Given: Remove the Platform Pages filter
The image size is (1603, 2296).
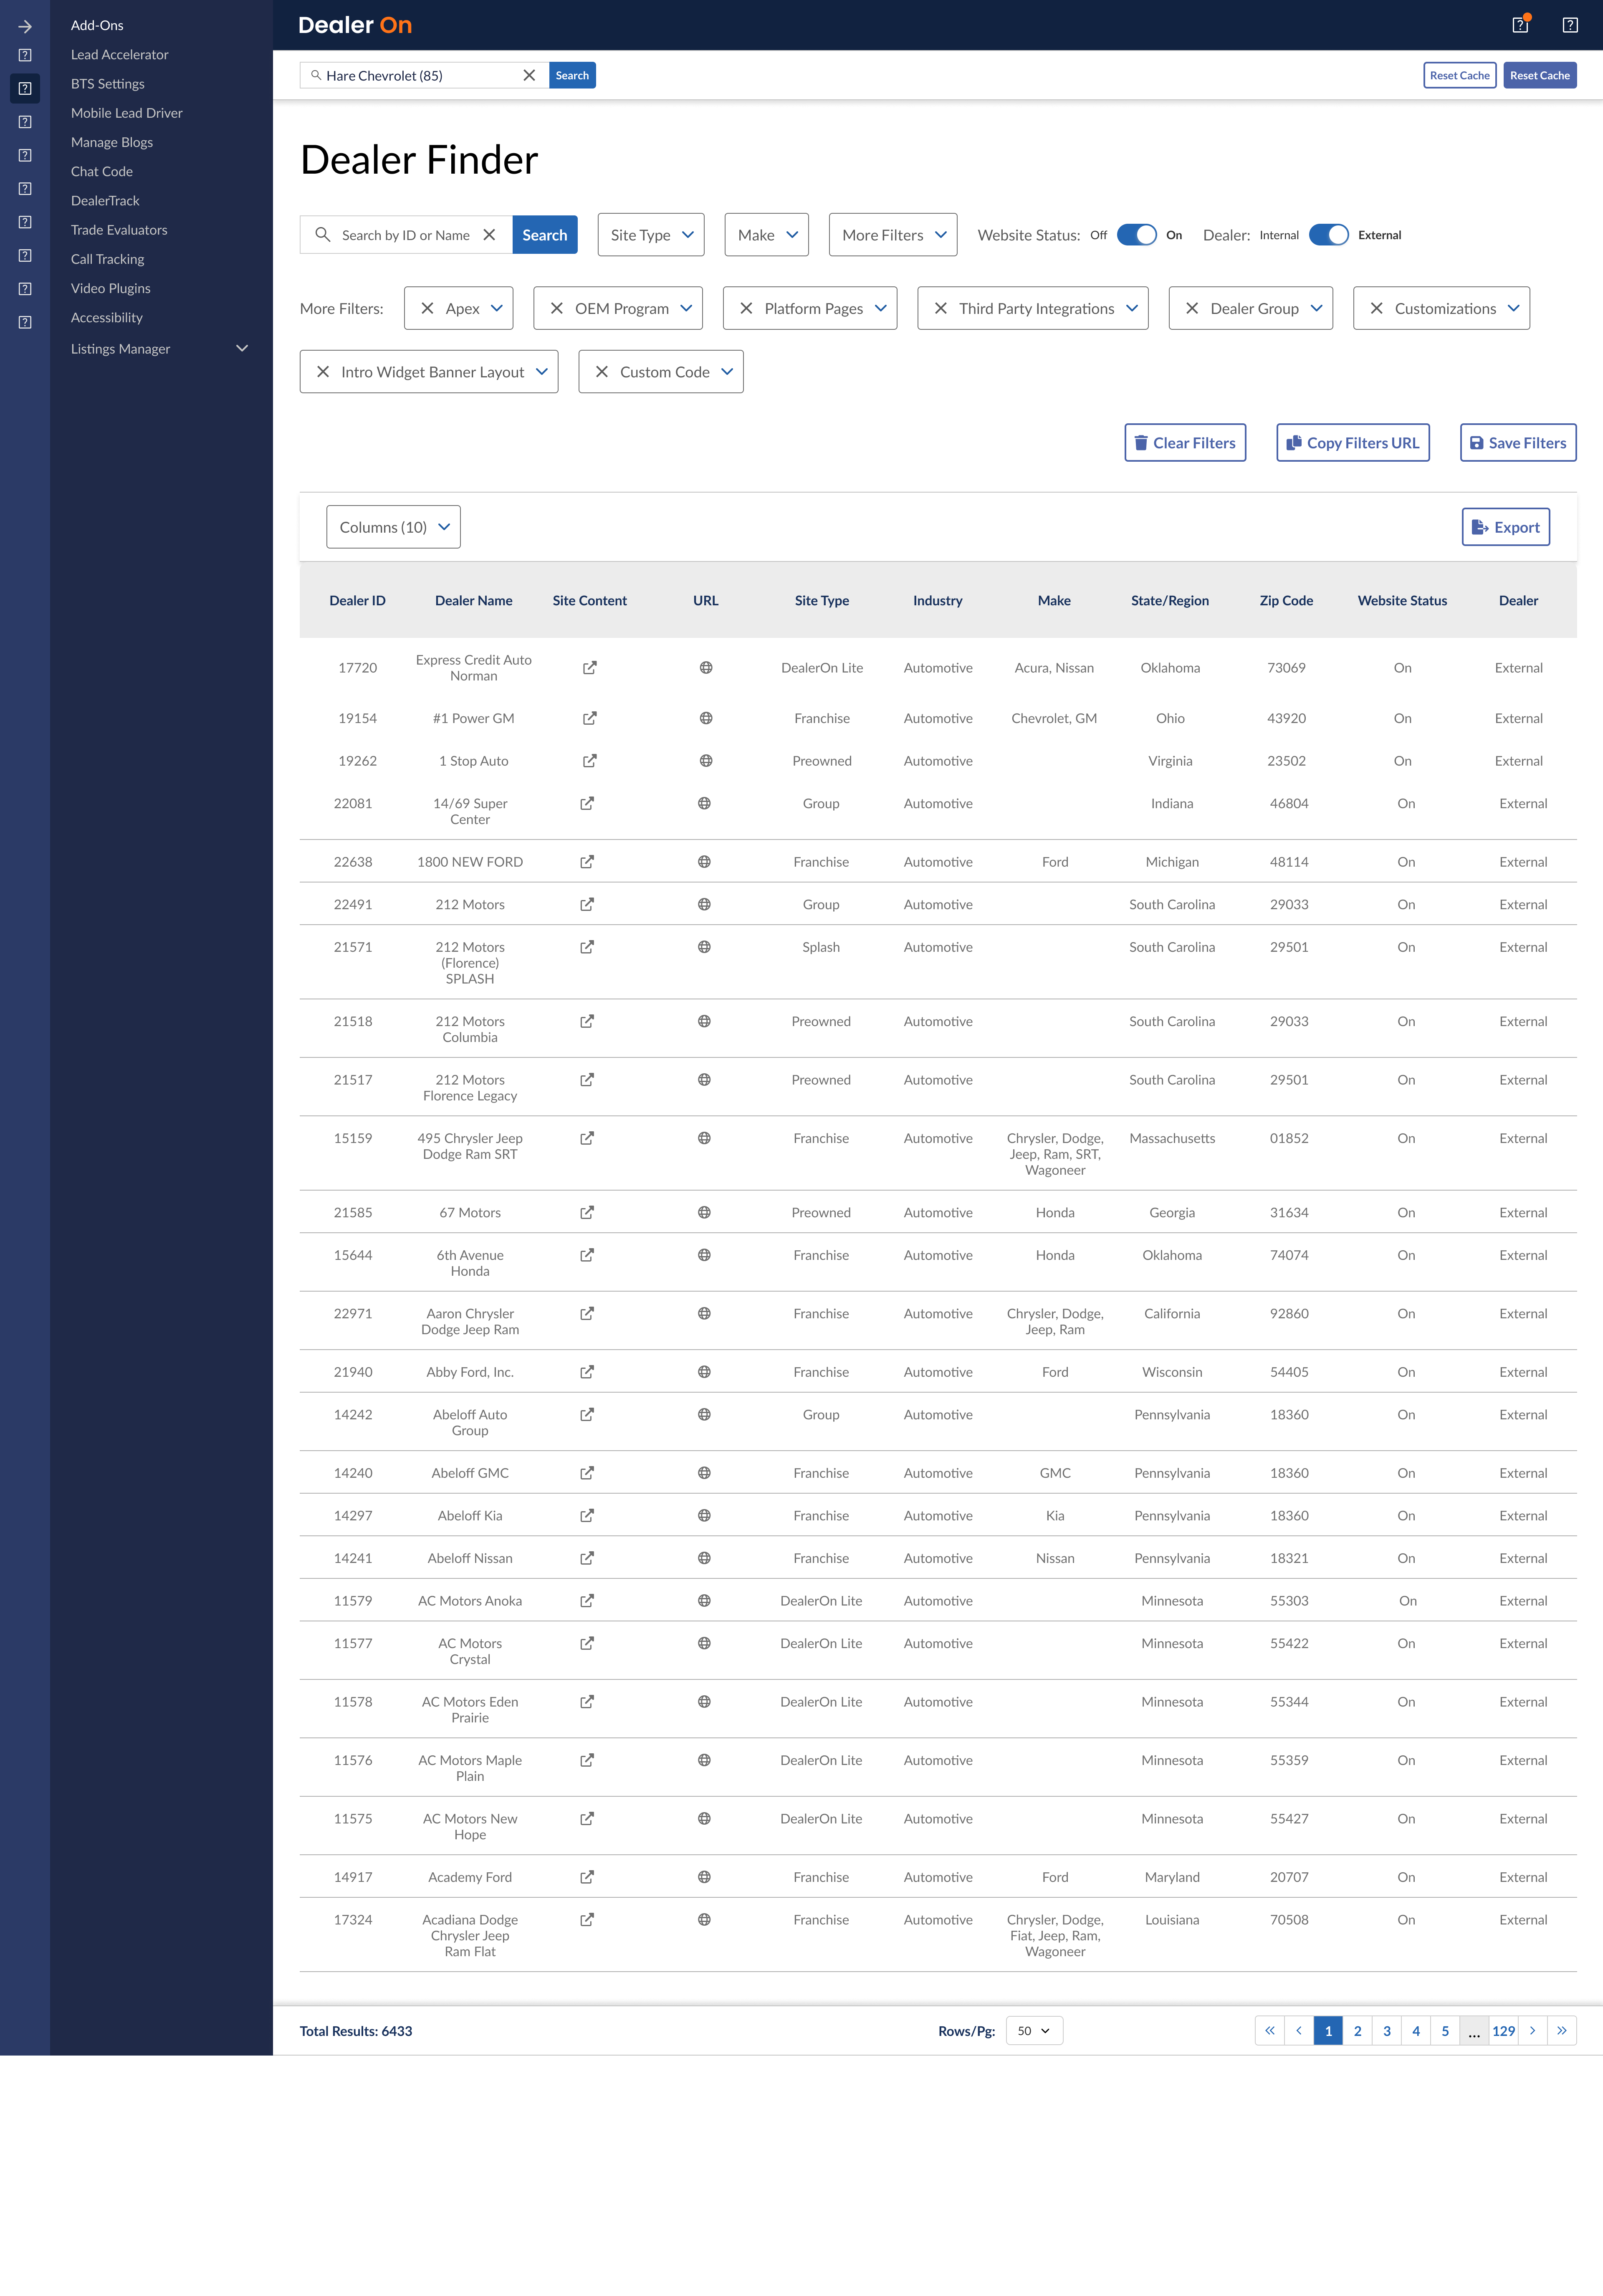Looking at the screenshot, I should click(746, 308).
